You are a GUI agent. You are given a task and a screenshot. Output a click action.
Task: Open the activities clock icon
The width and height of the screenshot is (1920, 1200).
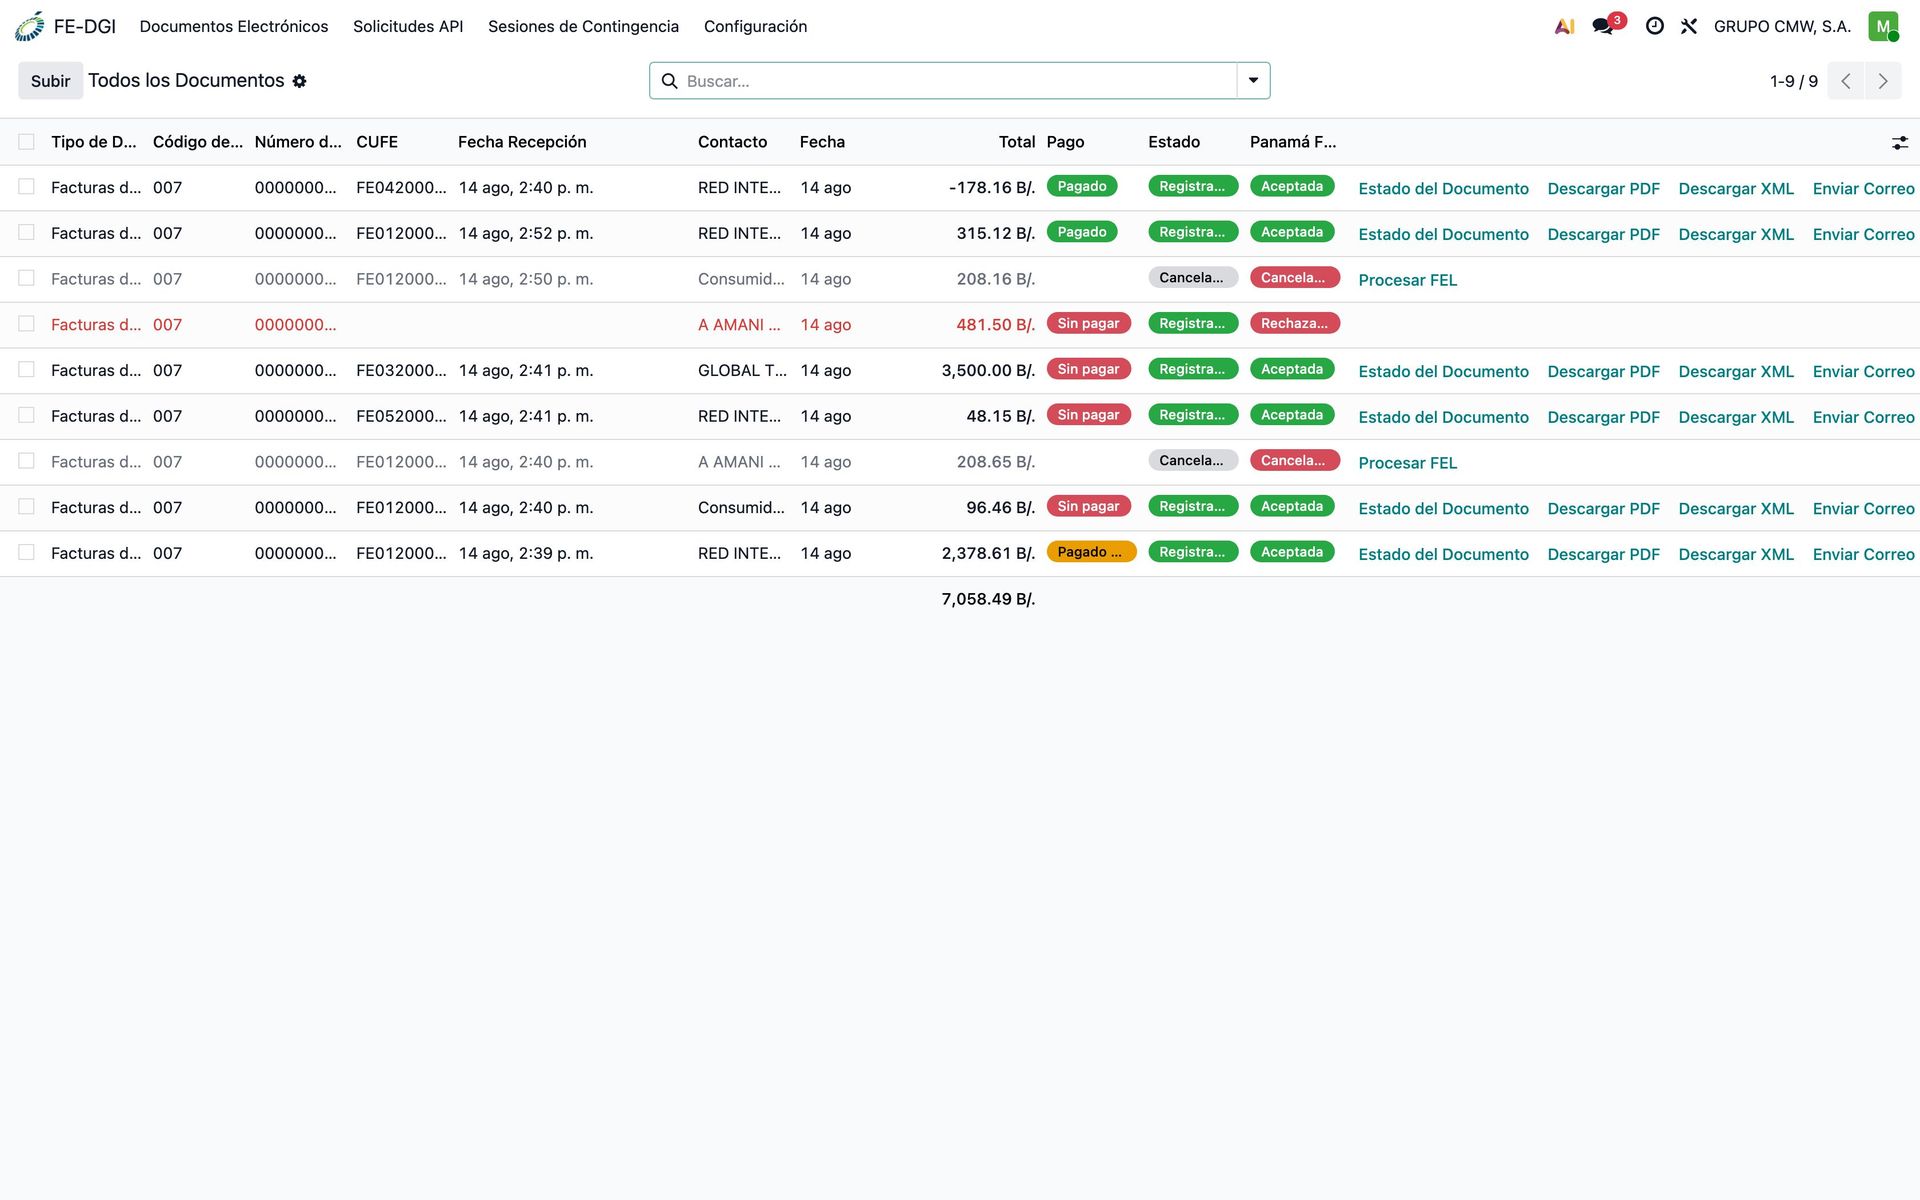coord(1655,26)
